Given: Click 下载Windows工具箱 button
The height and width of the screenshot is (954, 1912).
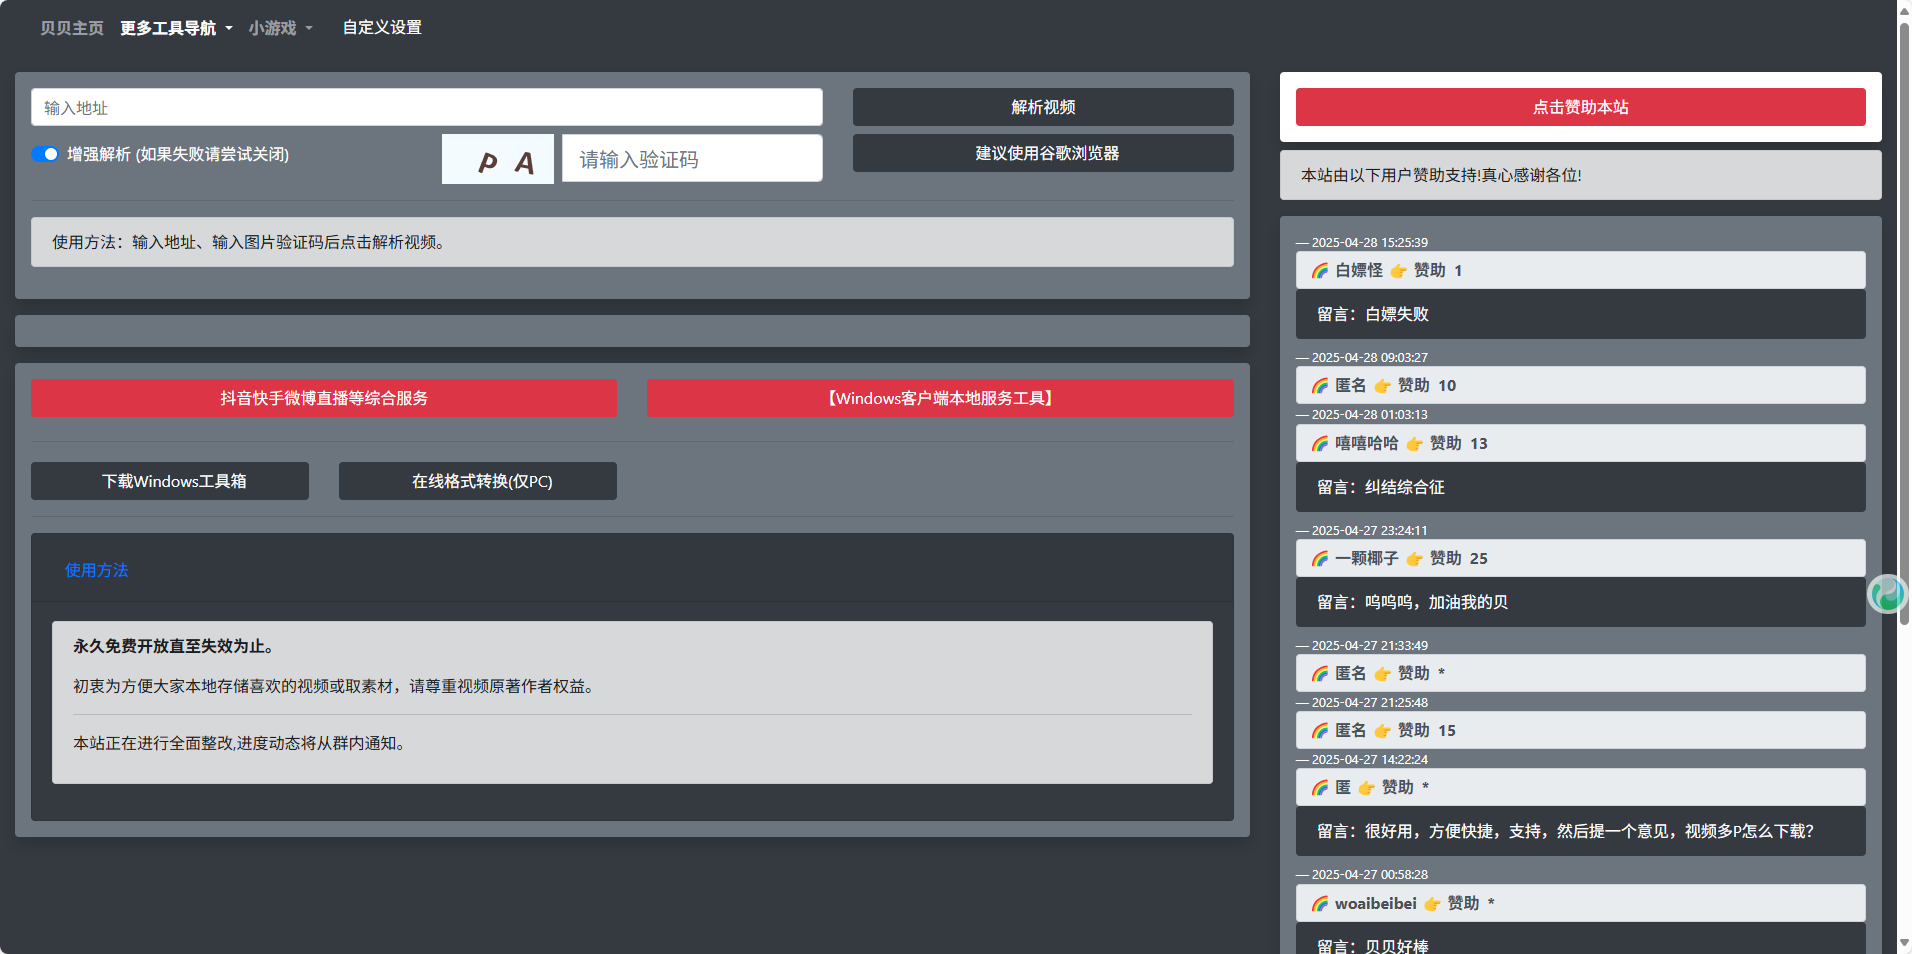Looking at the screenshot, I should tap(170, 481).
